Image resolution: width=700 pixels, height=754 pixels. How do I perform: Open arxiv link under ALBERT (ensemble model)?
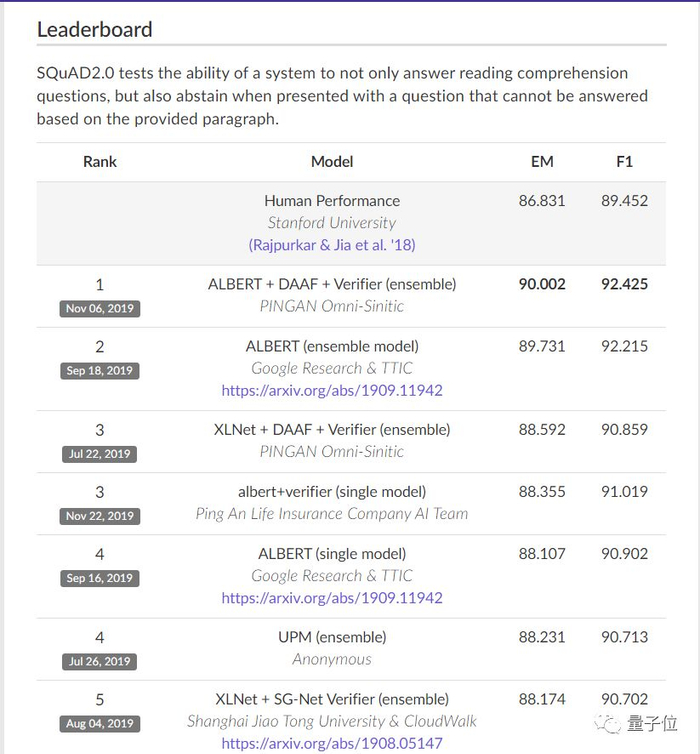click(332, 390)
